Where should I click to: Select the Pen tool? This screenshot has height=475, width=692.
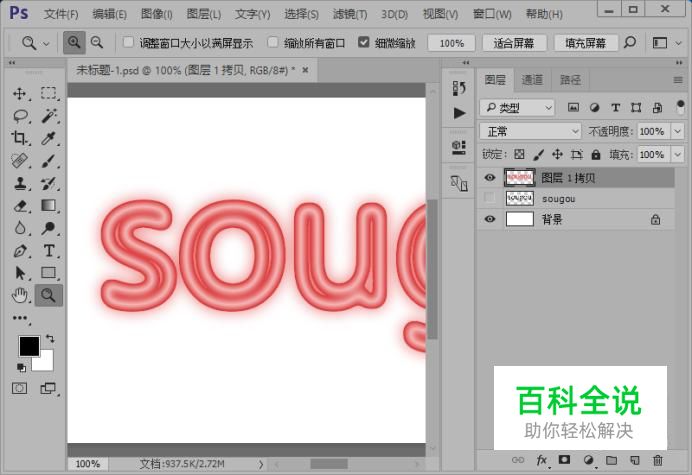coord(20,251)
